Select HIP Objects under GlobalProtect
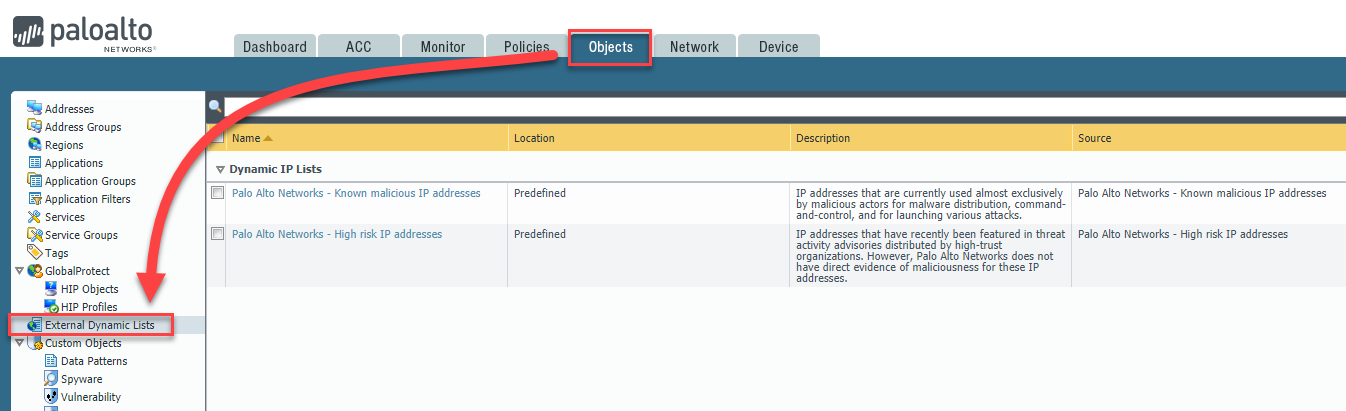Image resolution: width=1346 pixels, height=411 pixels. pyautogui.click(x=90, y=289)
